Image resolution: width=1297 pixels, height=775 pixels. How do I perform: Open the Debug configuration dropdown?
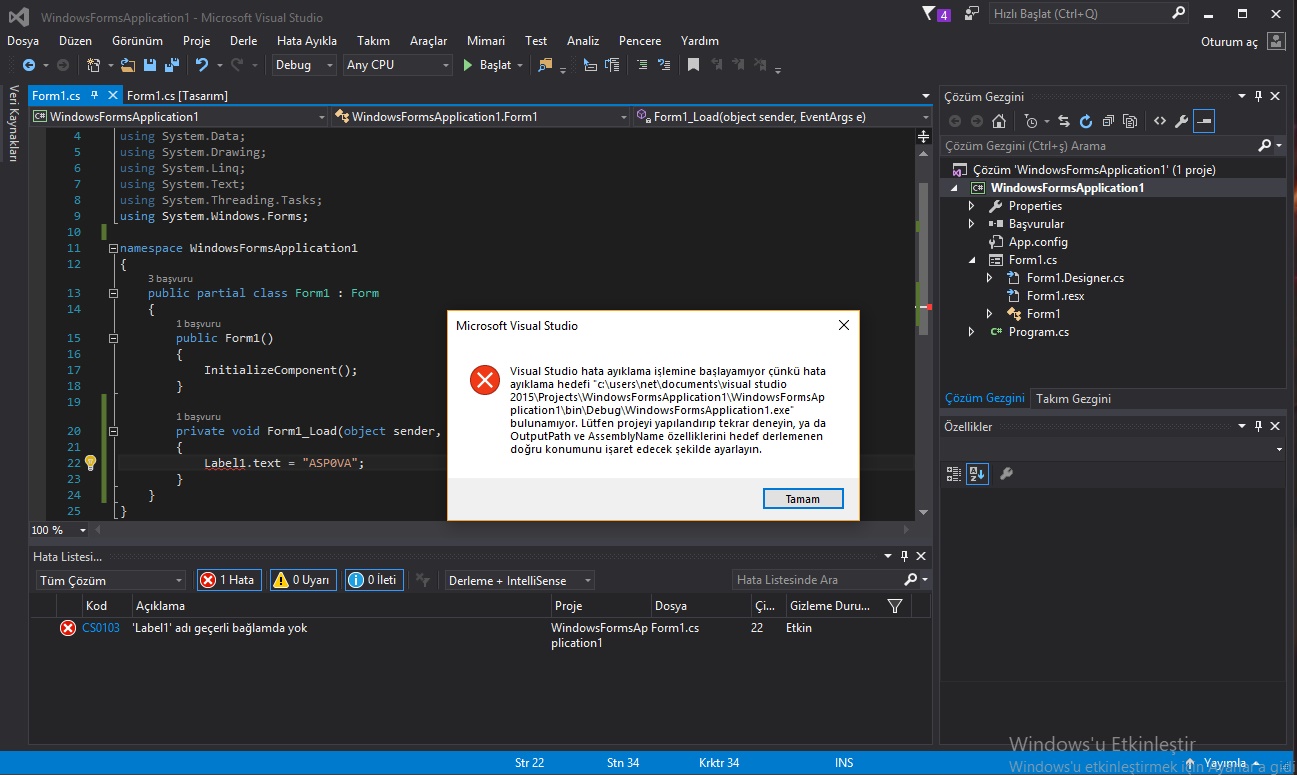pos(305,65)
